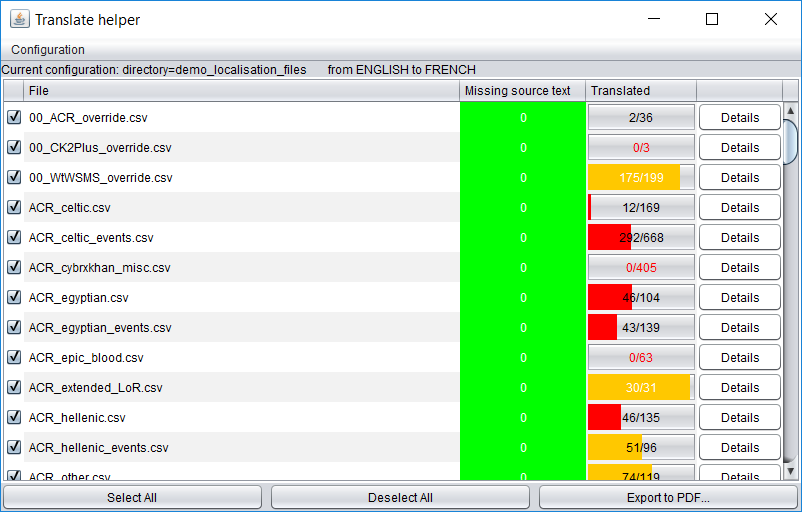Show Details for ACR_epic_blood.csv
The width and height of the screenshot is (802, 512).
(x=740, y=358)
